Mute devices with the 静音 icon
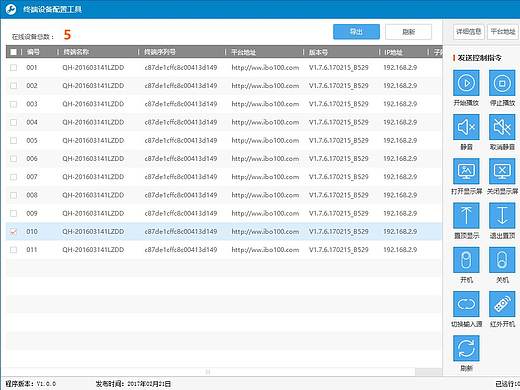 point(466,127)
